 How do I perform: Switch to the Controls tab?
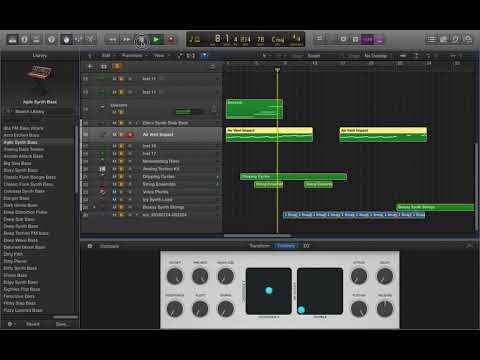(286, 246)
